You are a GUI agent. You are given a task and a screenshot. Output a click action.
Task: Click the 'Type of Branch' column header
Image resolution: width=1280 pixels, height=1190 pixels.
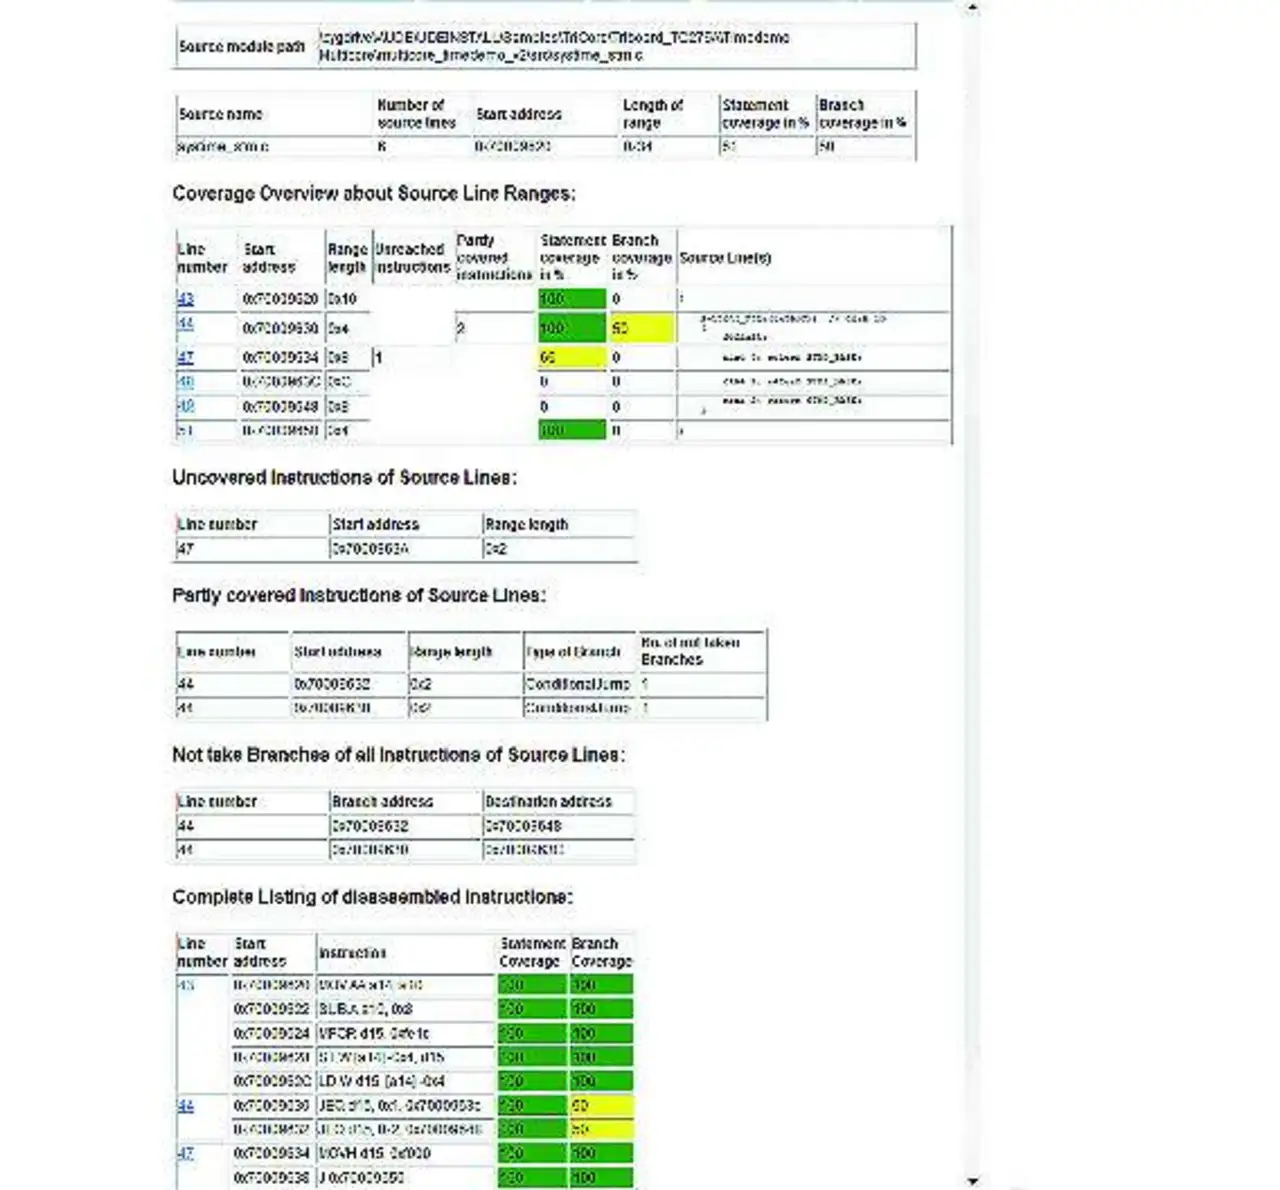(577, 652)
